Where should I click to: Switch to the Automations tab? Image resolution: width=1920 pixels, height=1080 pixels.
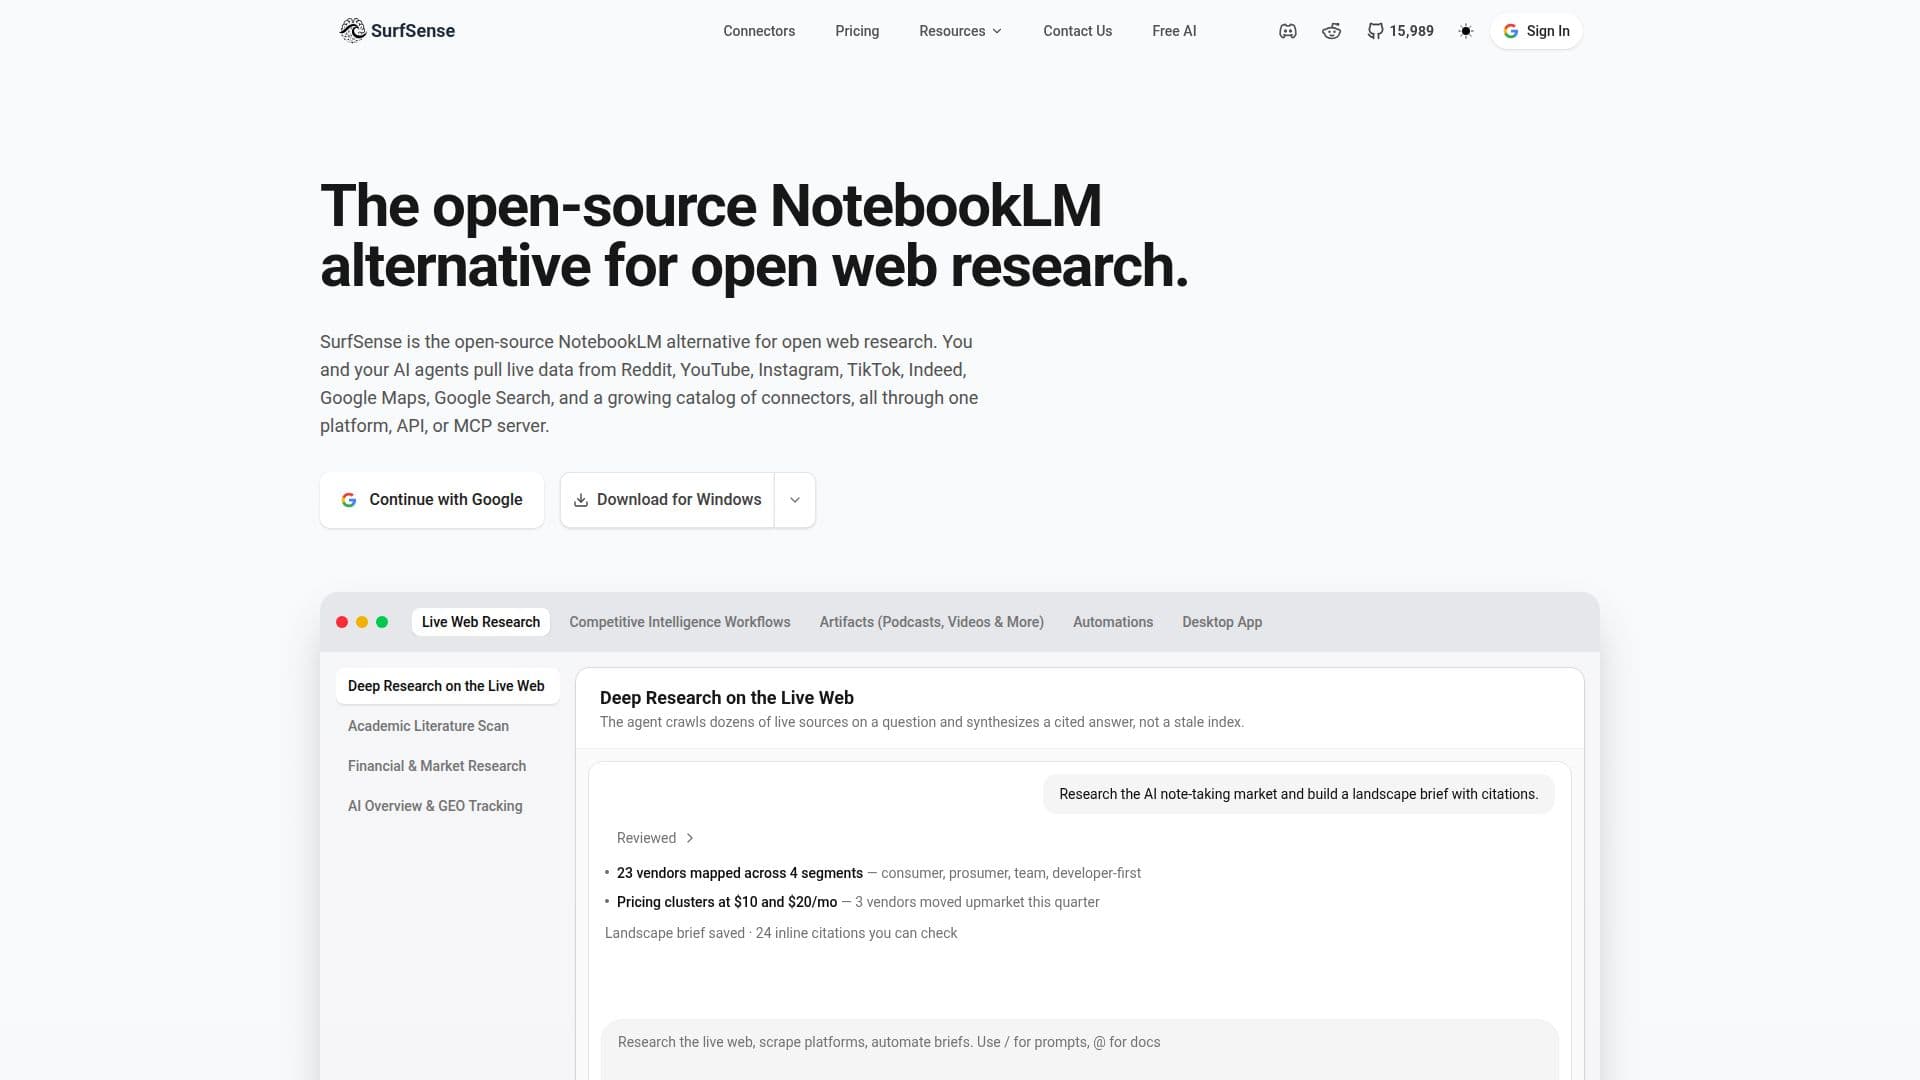click(x=1113, y=622)
